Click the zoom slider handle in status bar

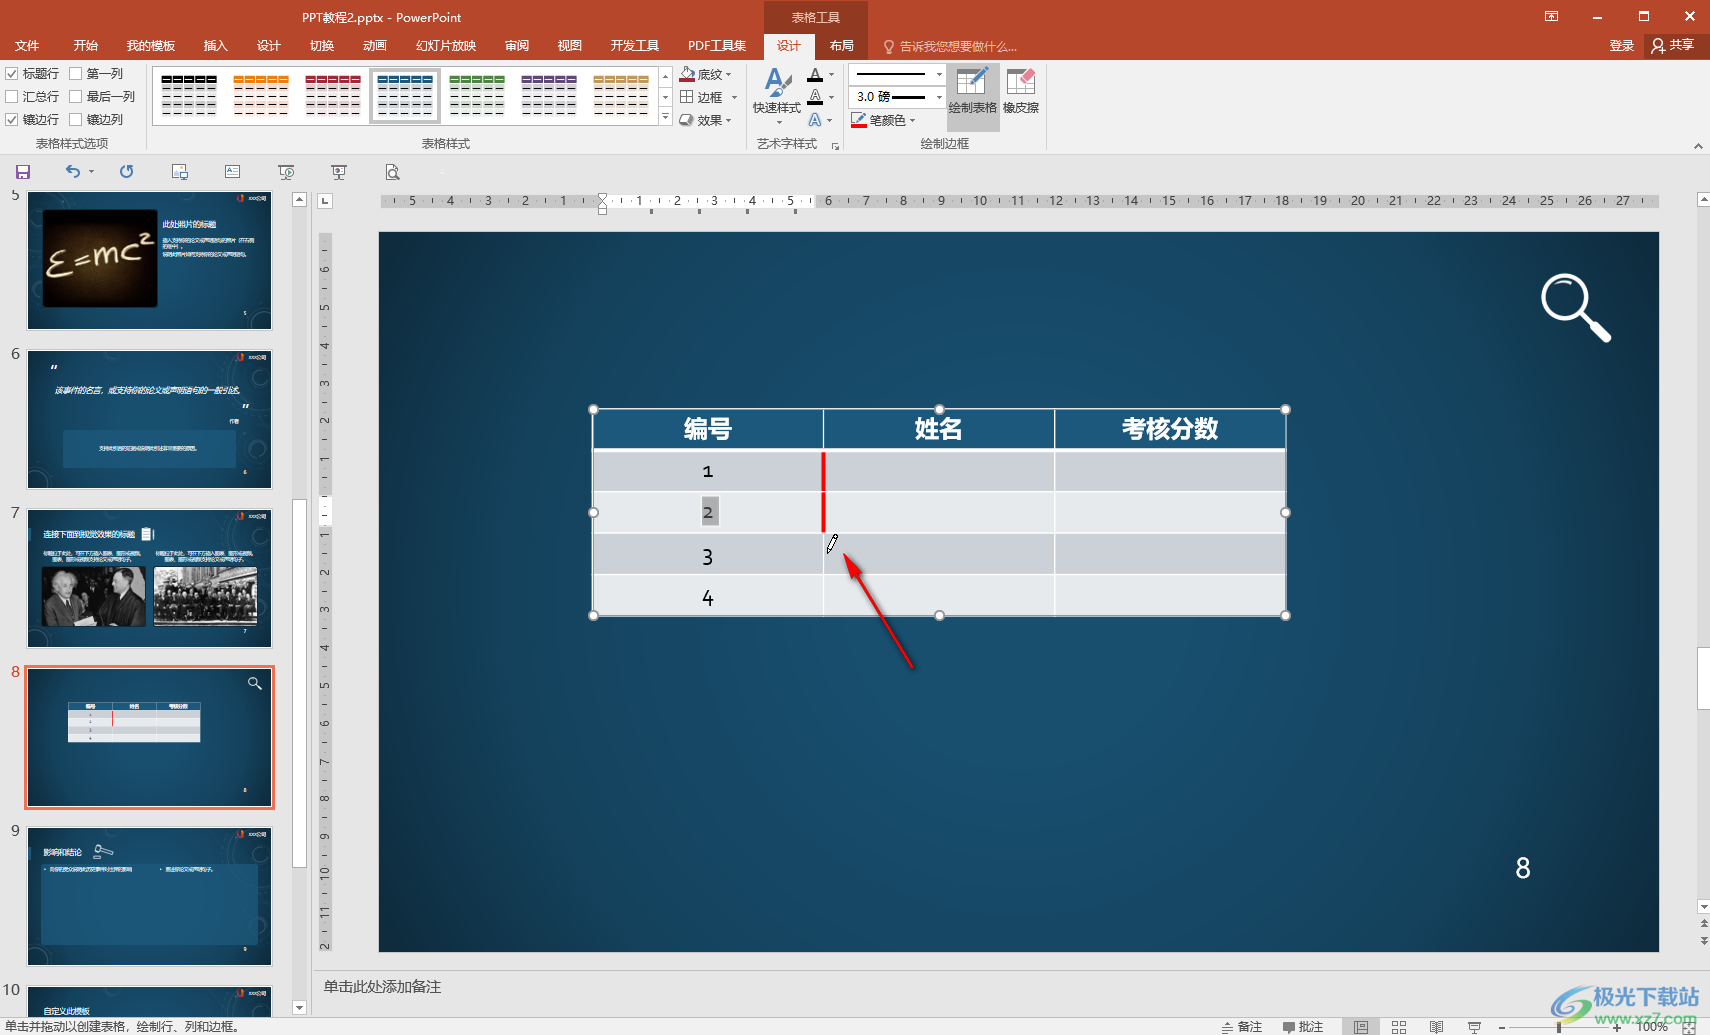click(1559, 1027)
